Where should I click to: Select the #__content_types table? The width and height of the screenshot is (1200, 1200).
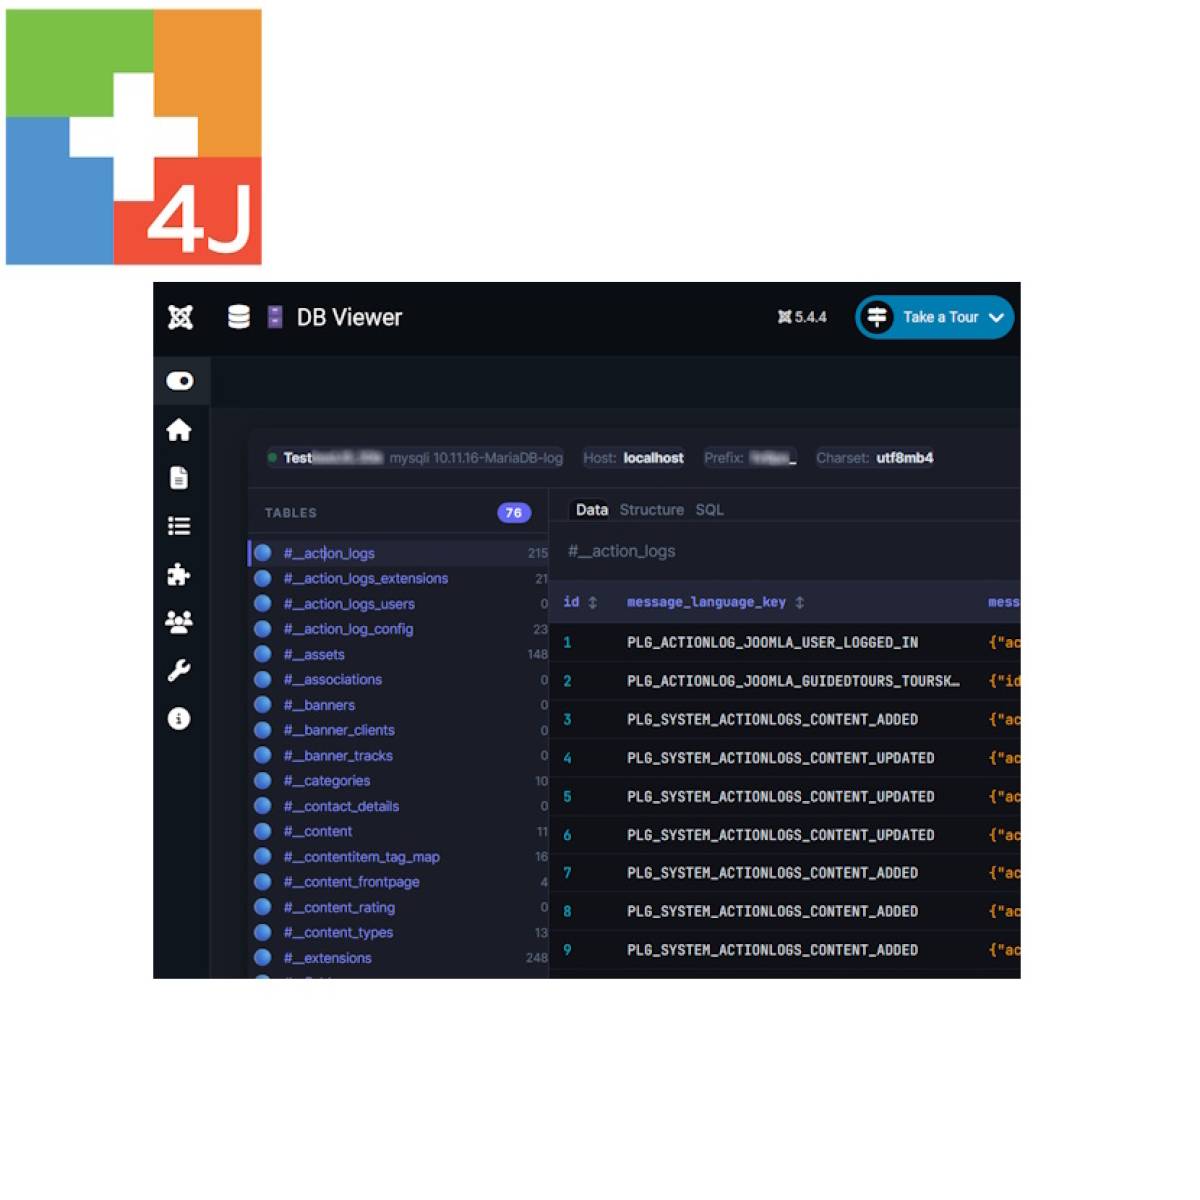[x=399, y=932]
